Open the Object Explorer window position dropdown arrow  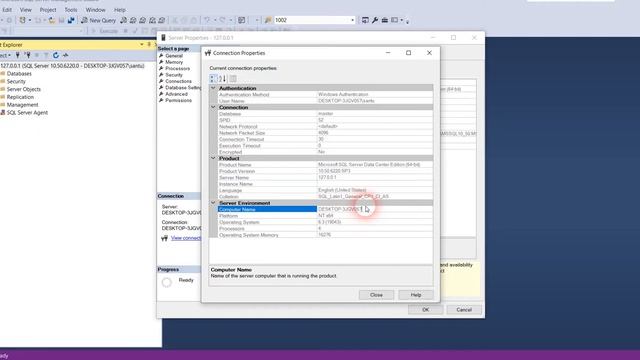[x=142, y=44]
